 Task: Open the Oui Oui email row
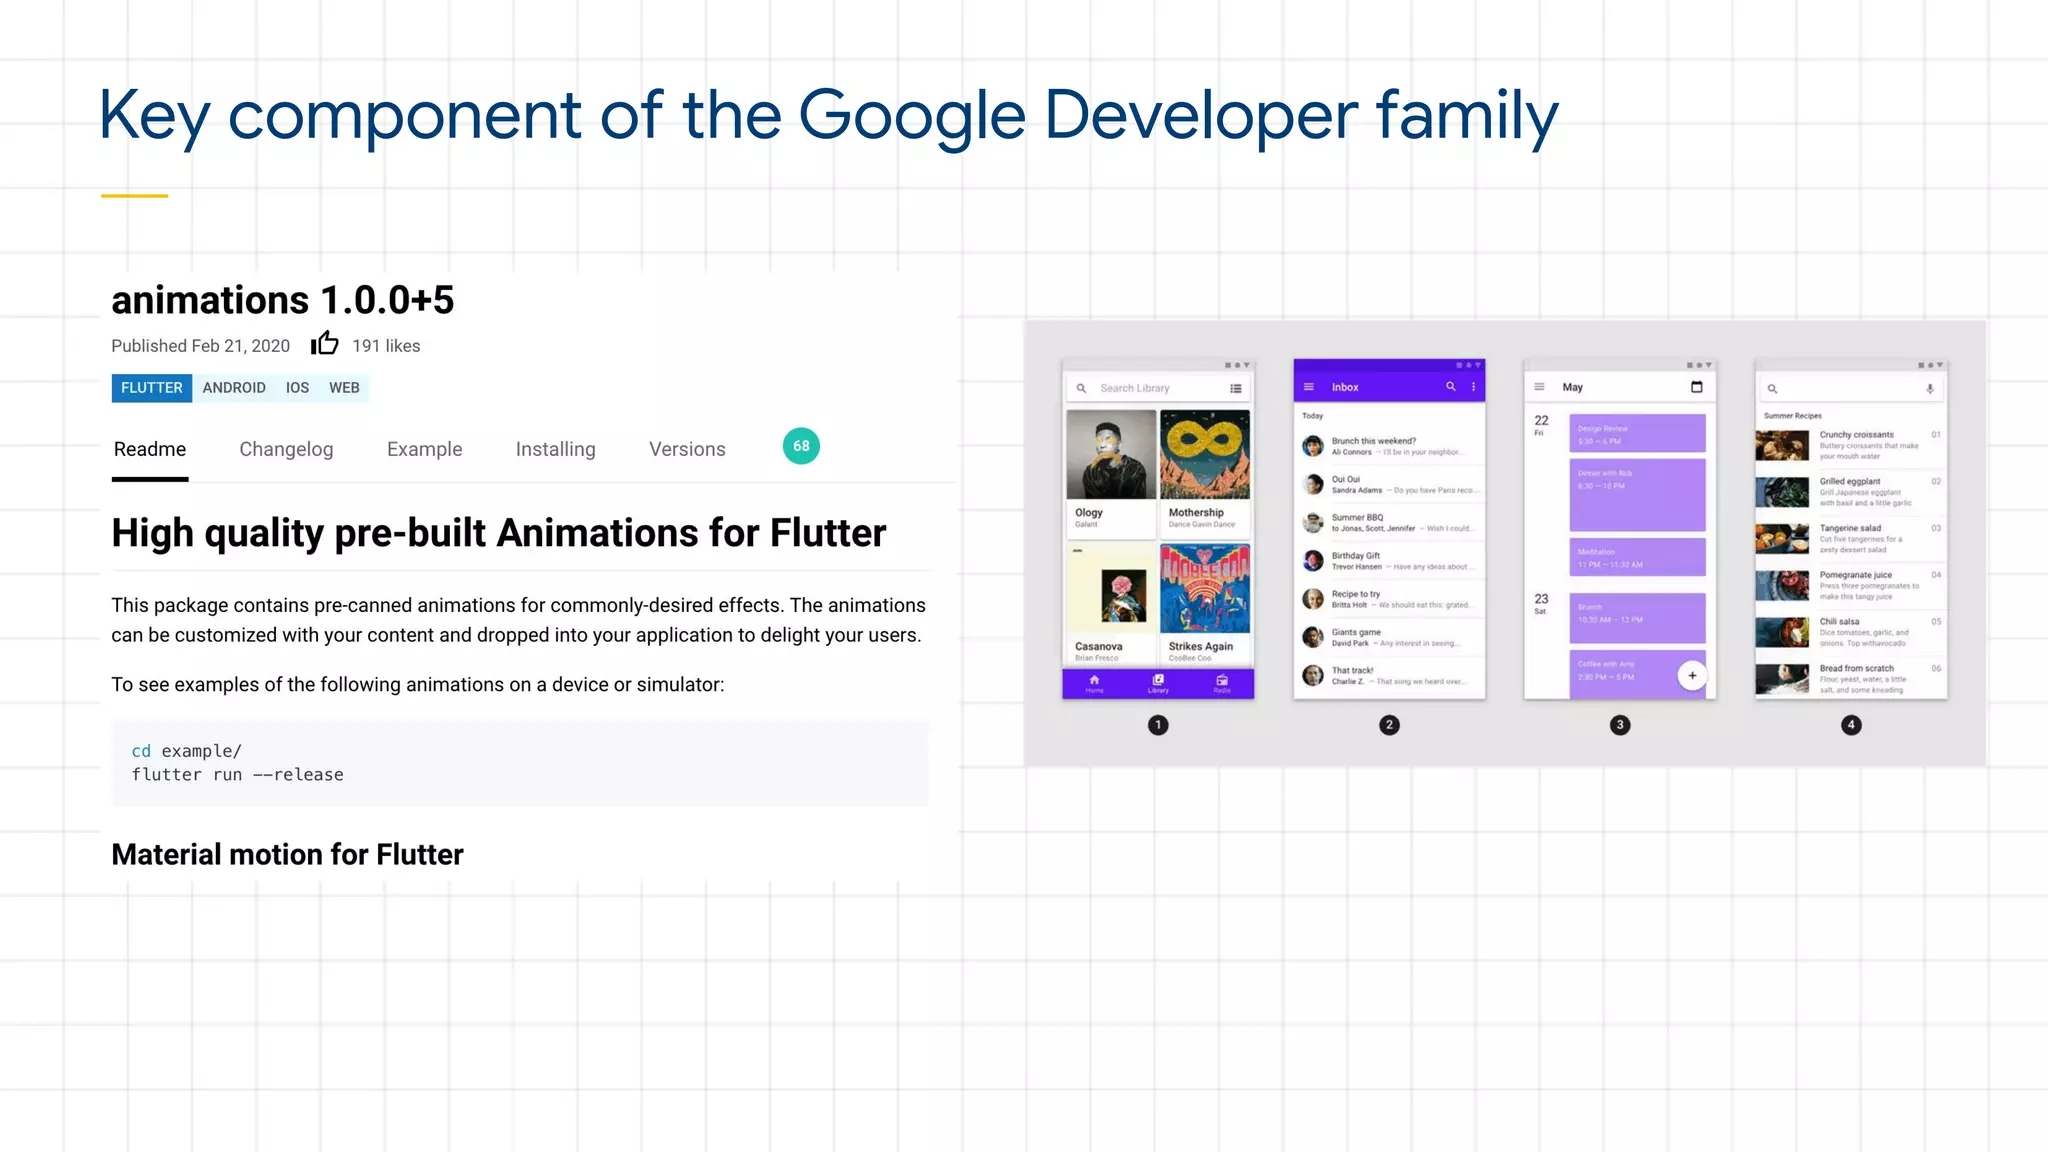coord(1390,485)
